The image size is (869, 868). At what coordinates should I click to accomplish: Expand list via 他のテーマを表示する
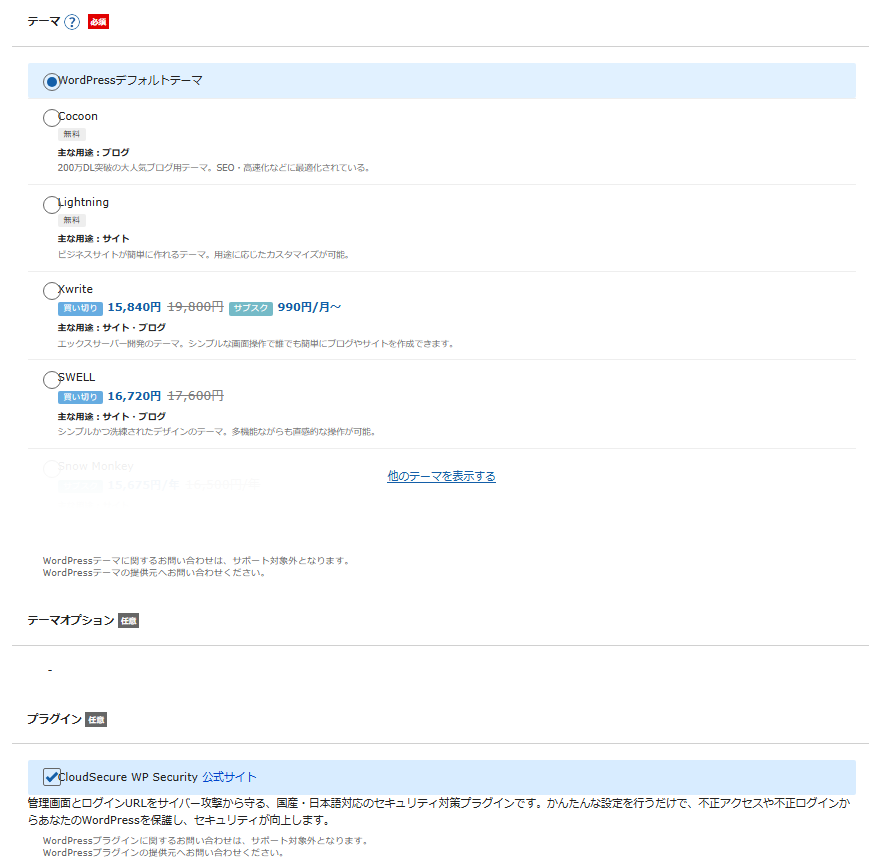click(x=441, y=476)
